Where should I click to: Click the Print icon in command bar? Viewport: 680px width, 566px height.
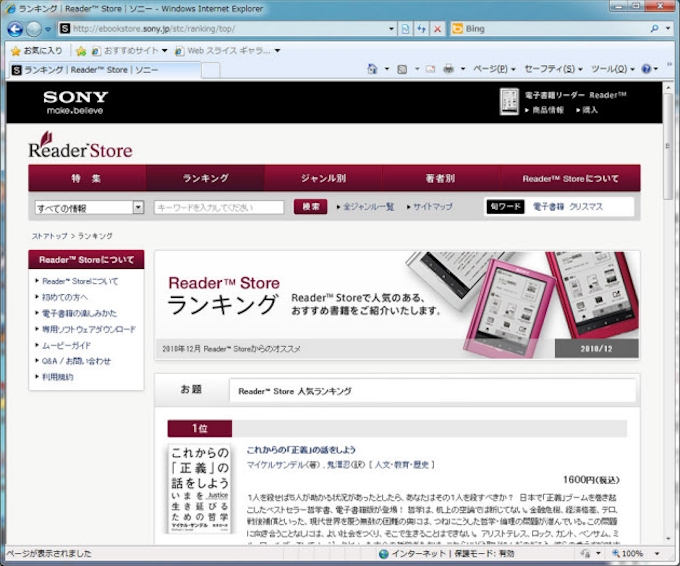(x=449, y=69)
